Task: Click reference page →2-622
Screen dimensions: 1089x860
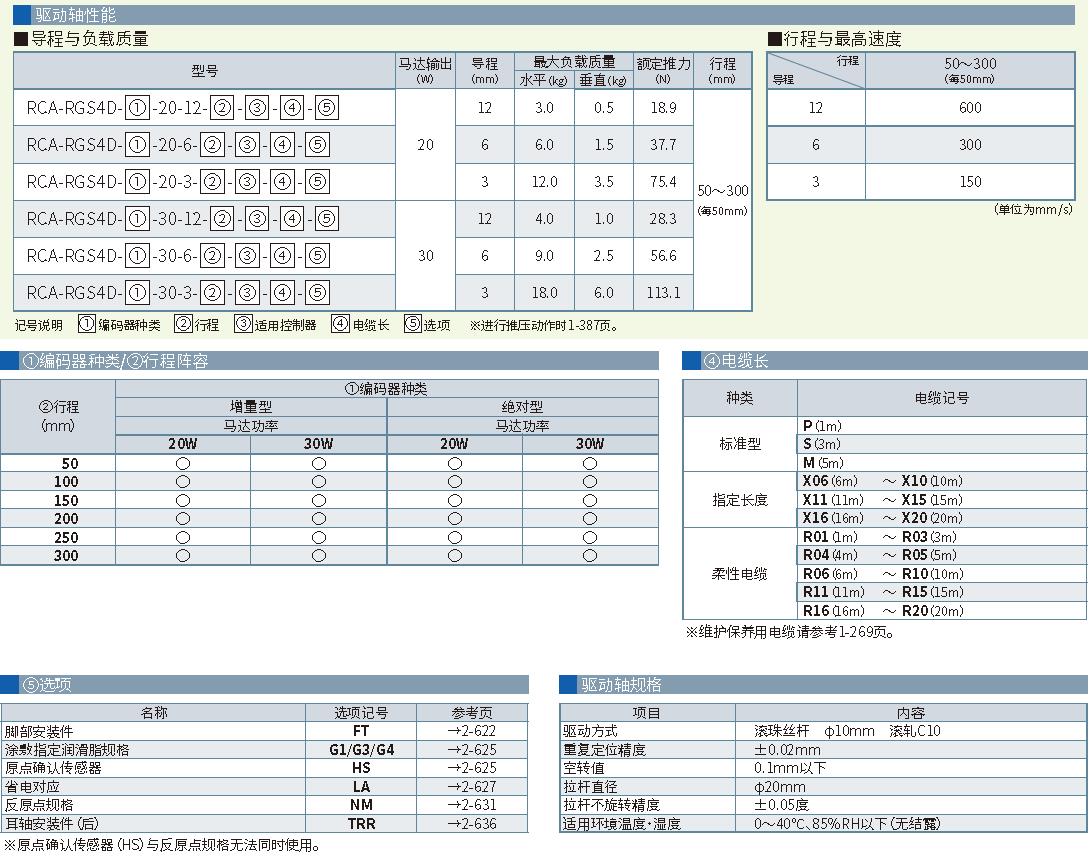Action: (x=472, y=731)
